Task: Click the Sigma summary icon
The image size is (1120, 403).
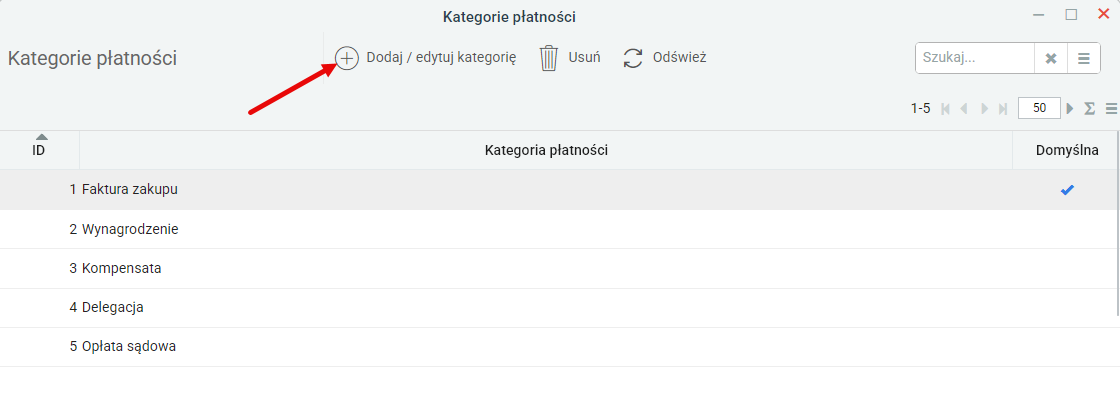Action: tap(1089, 109)
